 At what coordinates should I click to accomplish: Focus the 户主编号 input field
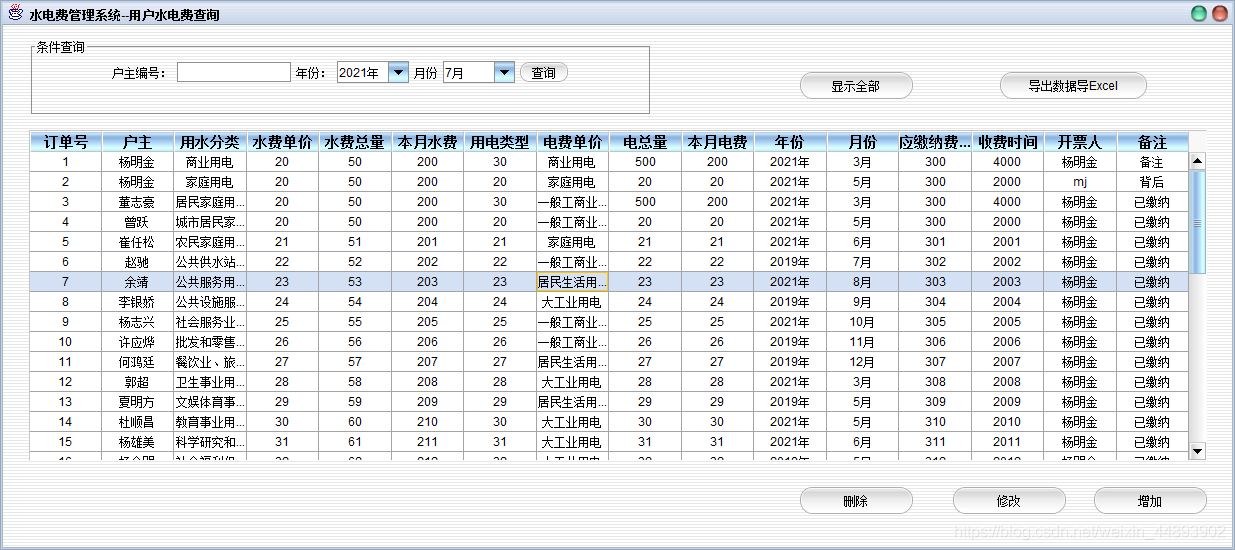coord(234,72)
